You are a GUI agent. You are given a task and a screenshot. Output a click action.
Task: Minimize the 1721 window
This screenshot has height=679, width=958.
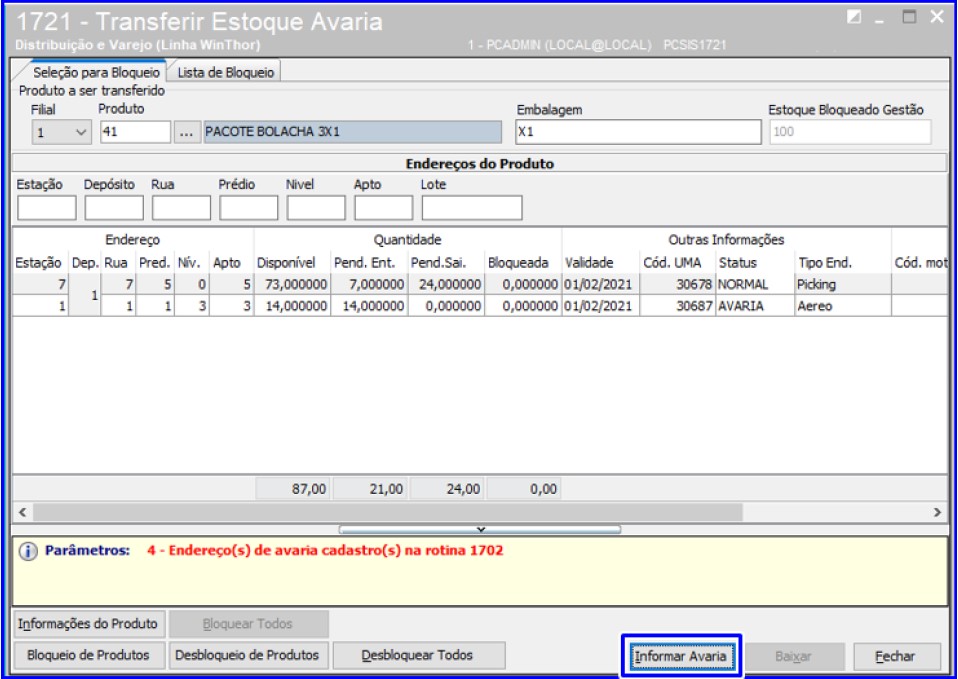click(880, 20)
